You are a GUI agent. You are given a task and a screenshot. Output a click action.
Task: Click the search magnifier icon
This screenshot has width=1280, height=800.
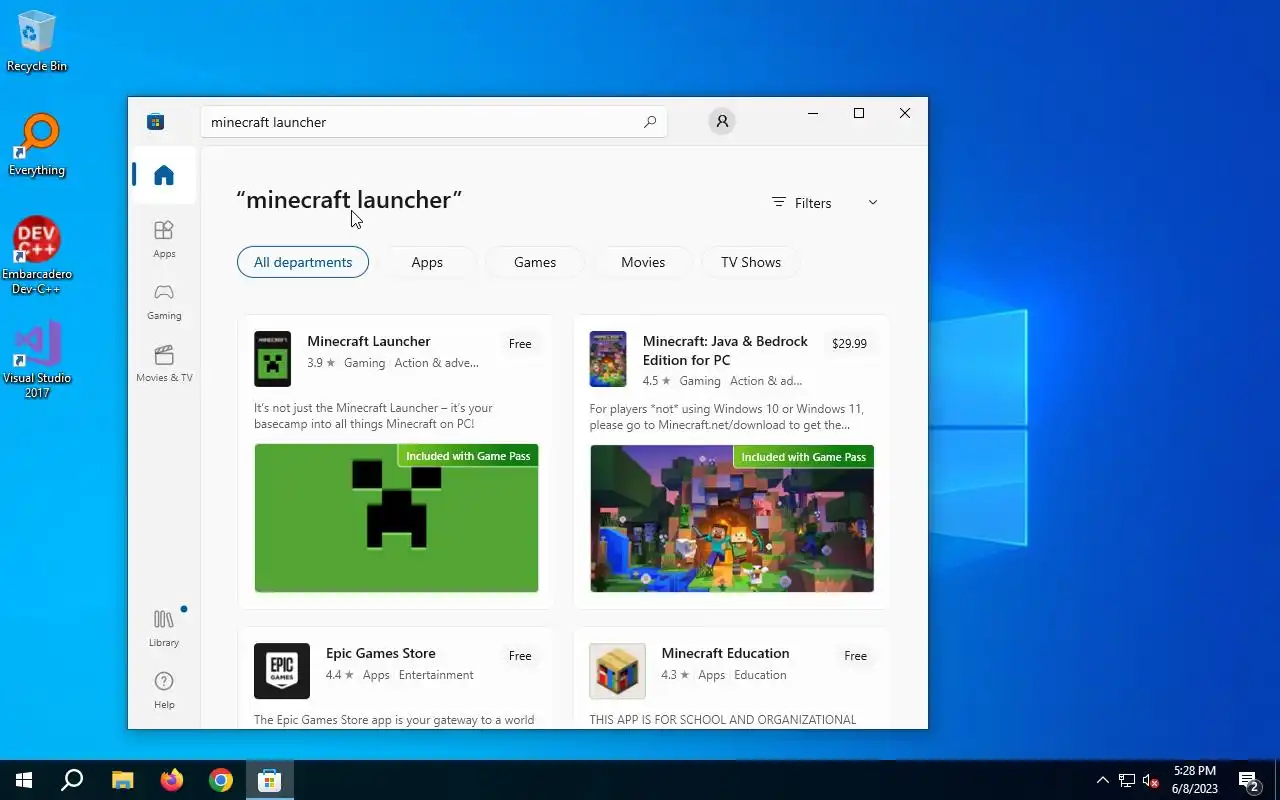(x=650, y=122)
